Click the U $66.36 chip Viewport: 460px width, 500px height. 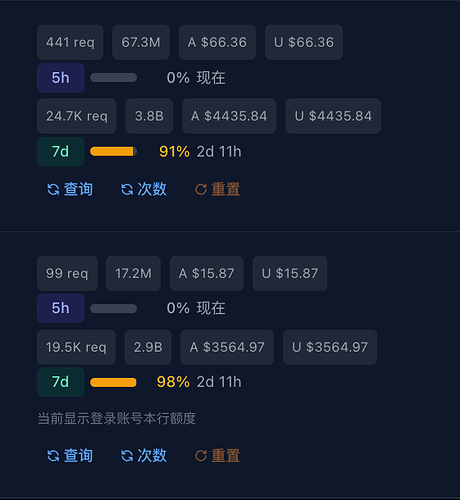click(x=304, y=42)
